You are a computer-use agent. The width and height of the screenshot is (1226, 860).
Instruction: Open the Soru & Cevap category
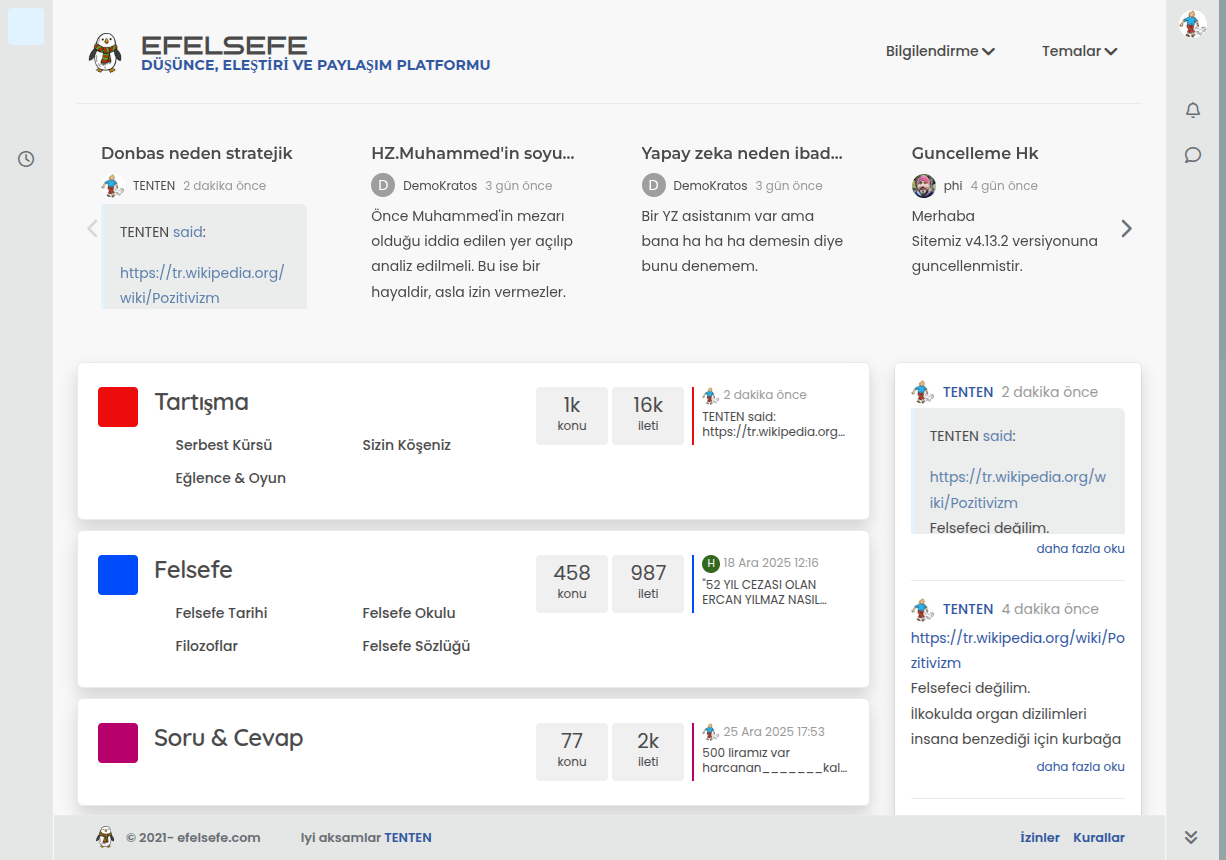pyautogui.click(x=228, y=738)
